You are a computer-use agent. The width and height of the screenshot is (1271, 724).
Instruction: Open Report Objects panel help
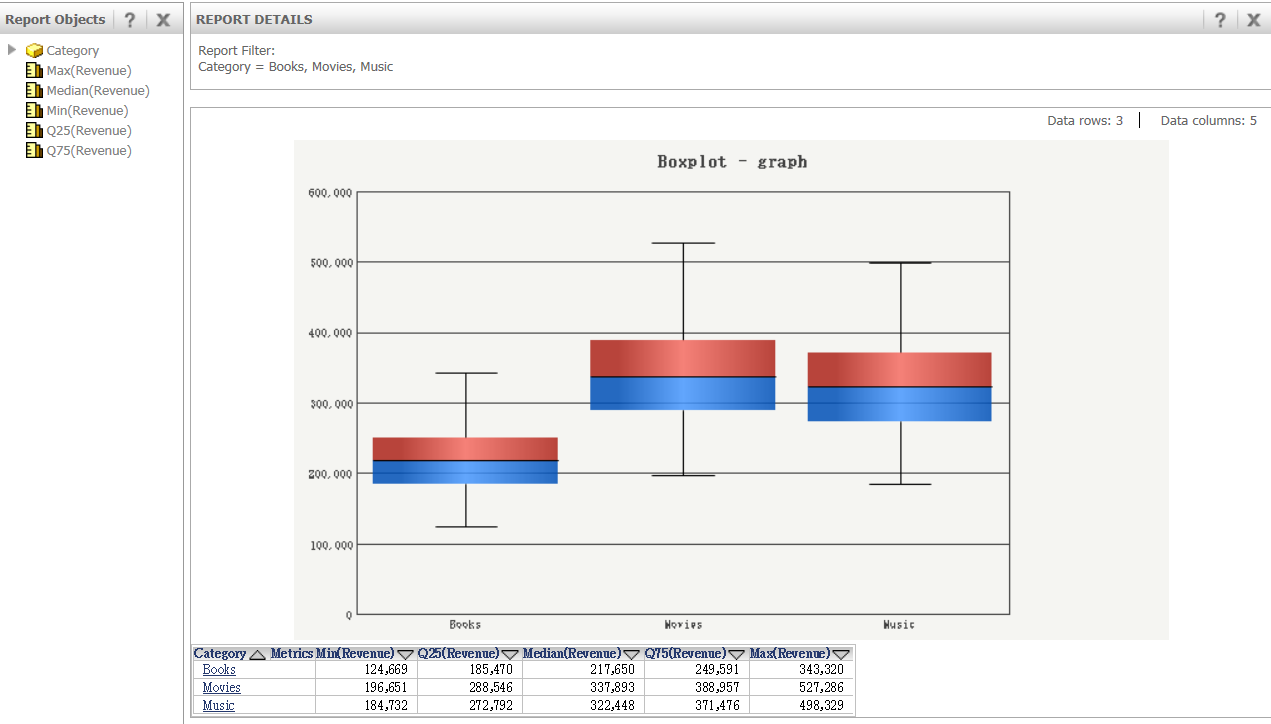(x=130, y=19)
